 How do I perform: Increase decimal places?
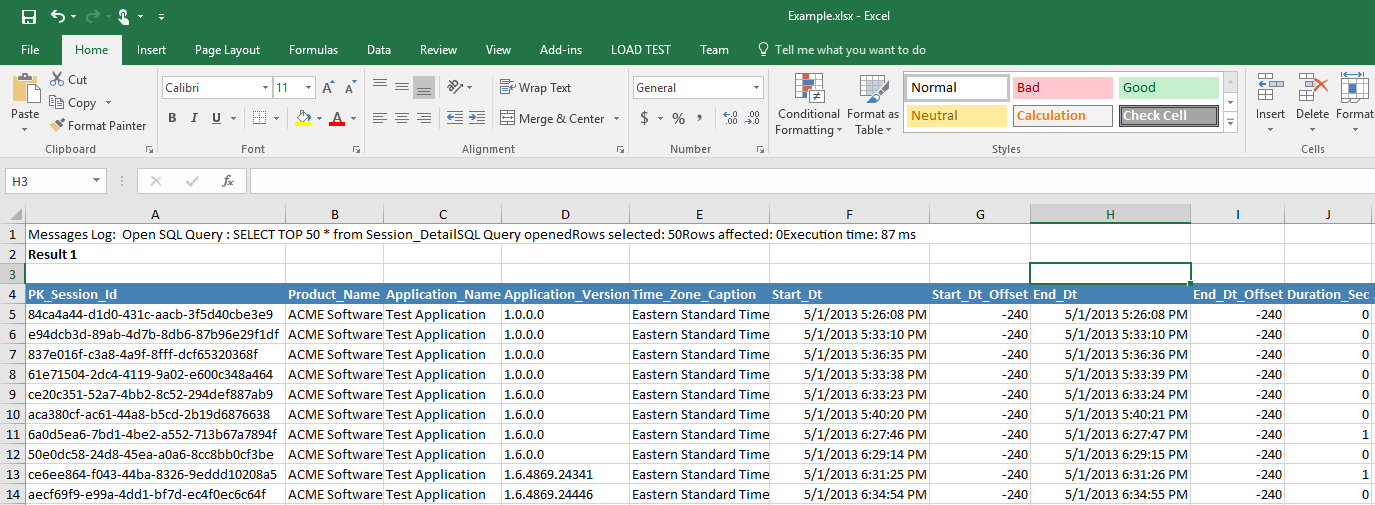pyautogui.click(x=730, y=118)
